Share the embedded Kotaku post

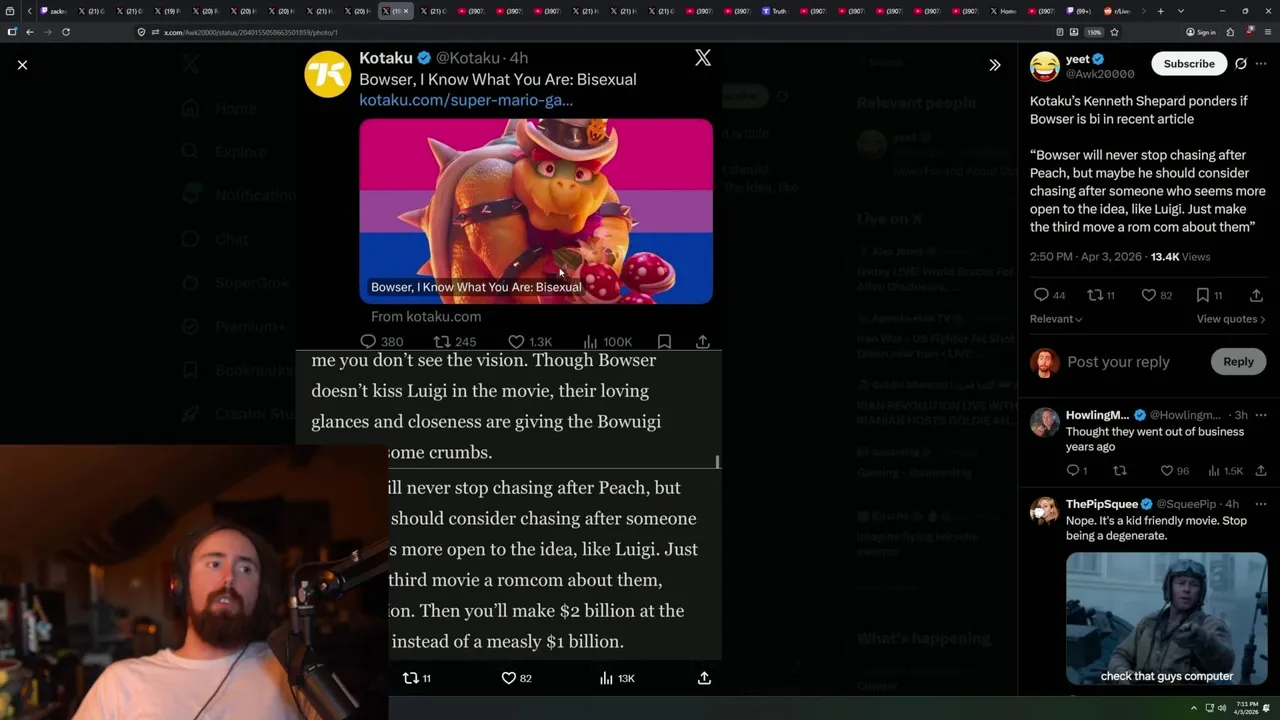click(703, 342)
